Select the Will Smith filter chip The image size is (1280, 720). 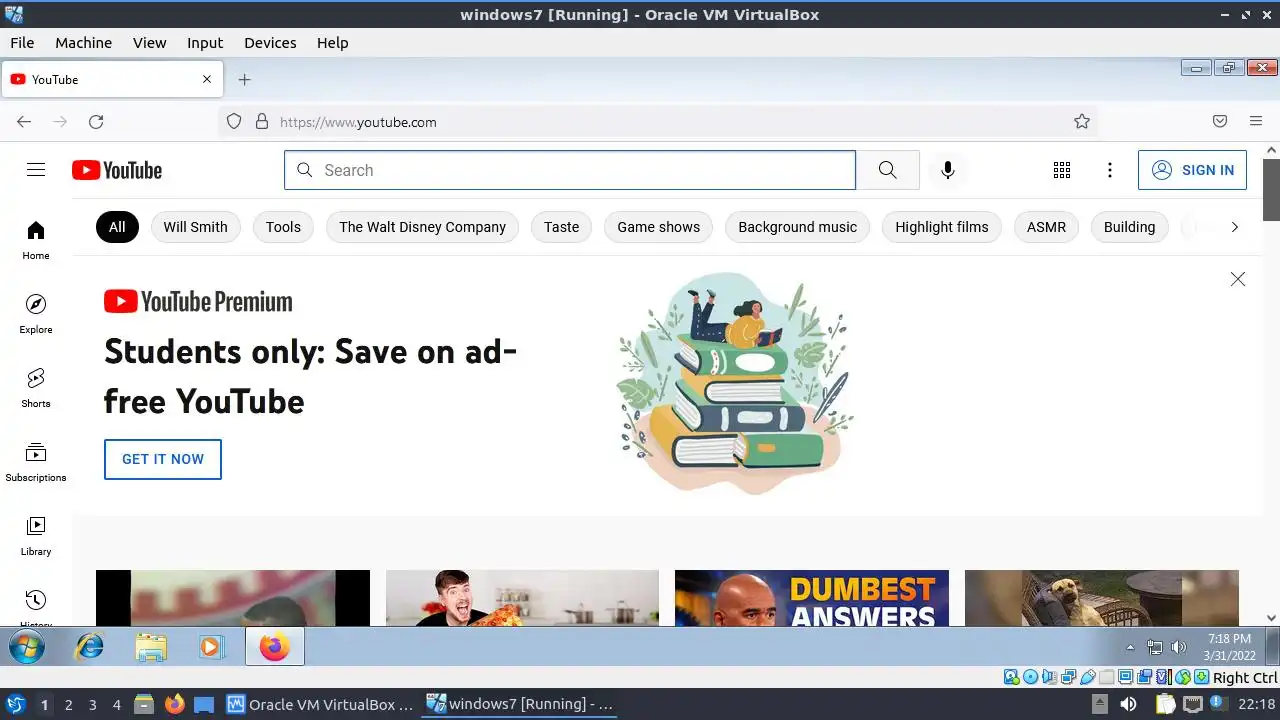[196, 227]
